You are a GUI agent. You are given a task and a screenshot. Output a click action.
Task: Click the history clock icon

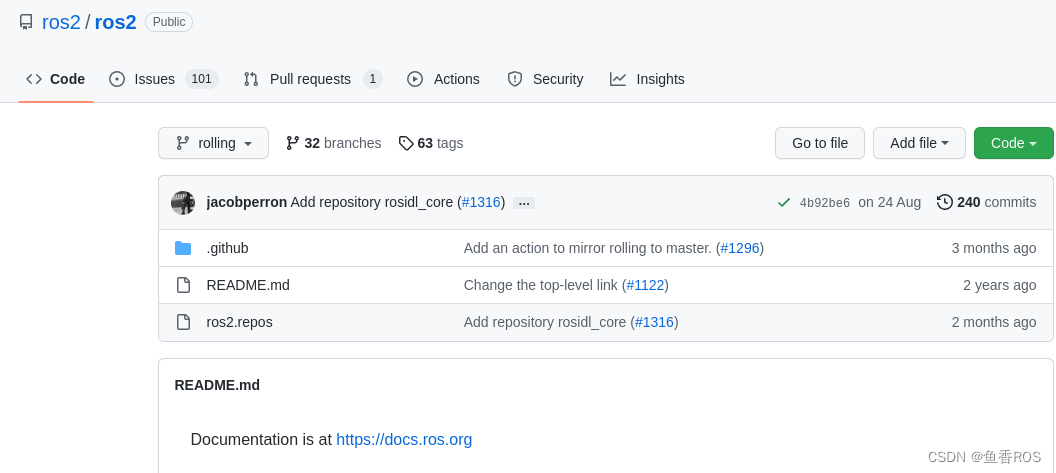click(x=945, y=203)
